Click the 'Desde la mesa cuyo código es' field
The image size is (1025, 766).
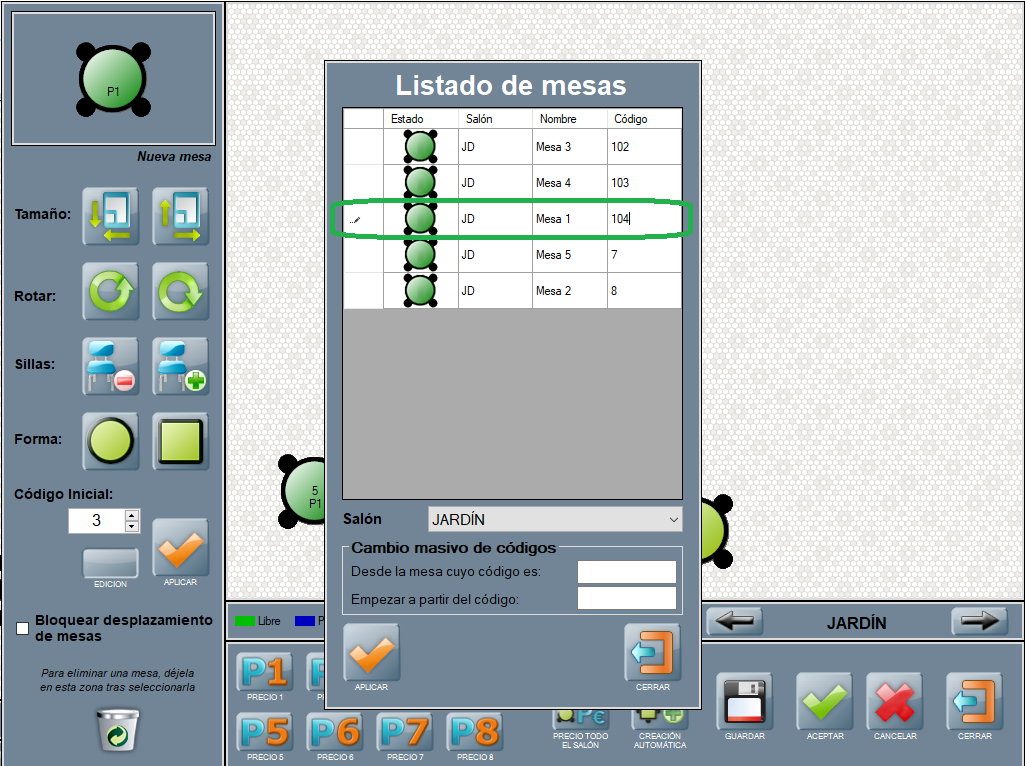(x=626, y=572)
